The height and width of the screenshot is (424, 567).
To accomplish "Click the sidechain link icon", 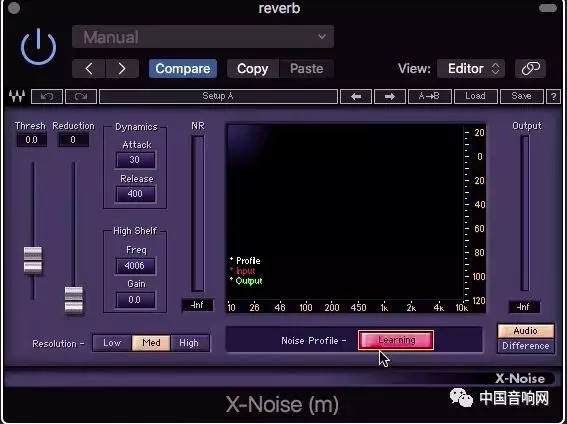I will 530,68.
